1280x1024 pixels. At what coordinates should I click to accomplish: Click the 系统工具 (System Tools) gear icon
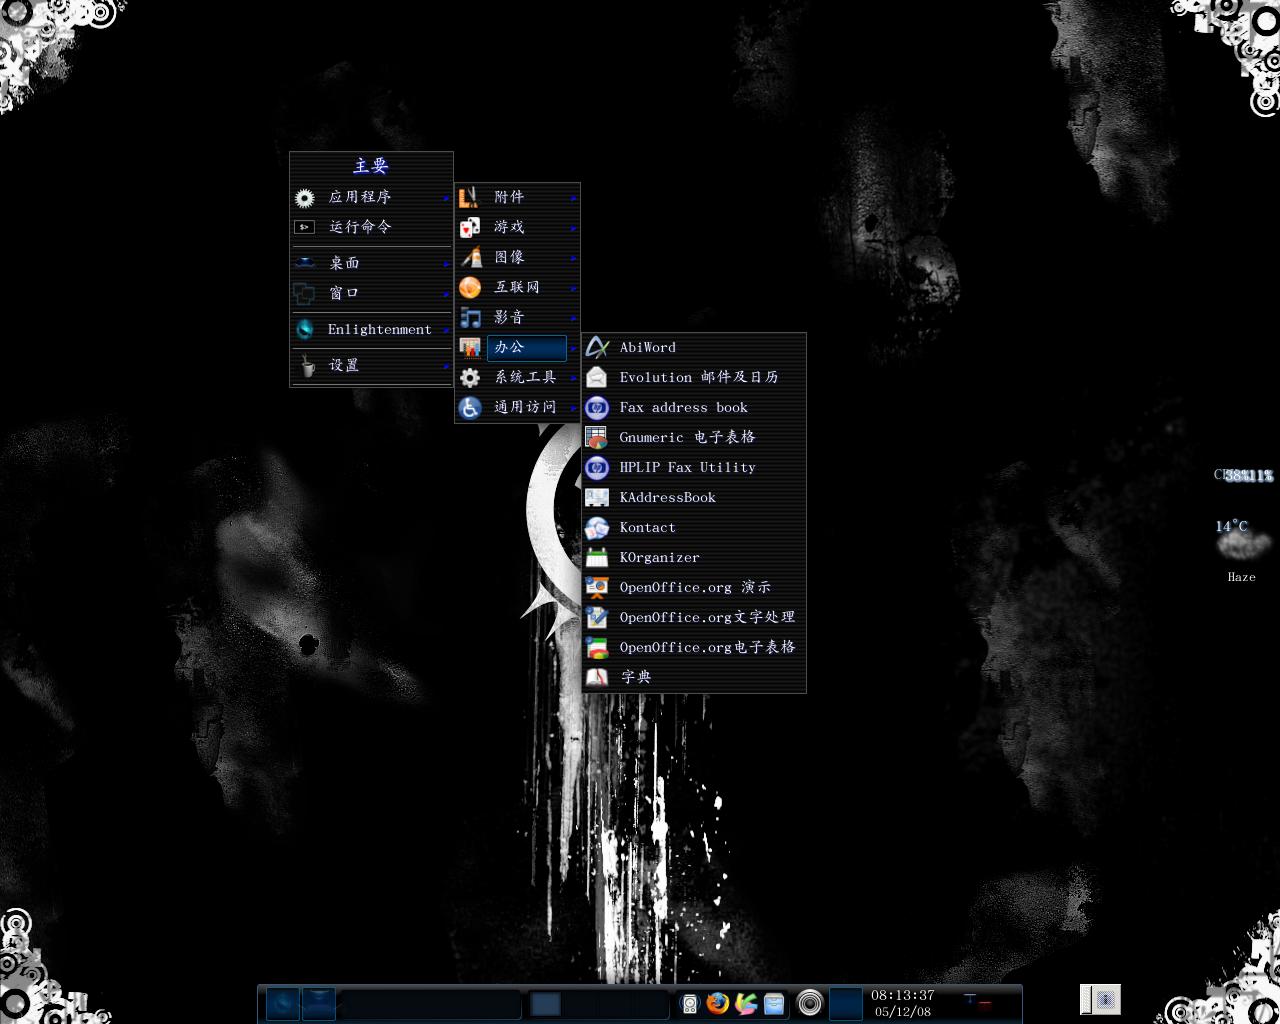coord(470,377)
